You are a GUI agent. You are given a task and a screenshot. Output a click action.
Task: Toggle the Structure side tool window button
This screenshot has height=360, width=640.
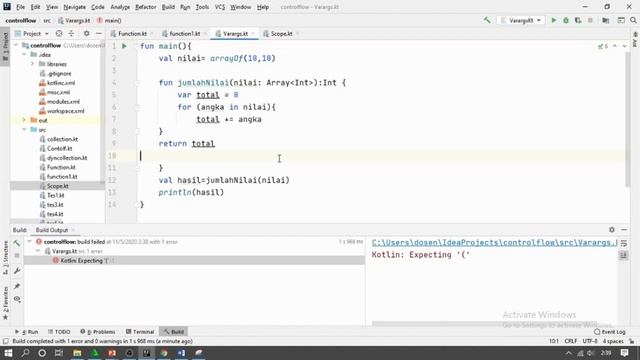pyautogui.click(x=5, y=258)
